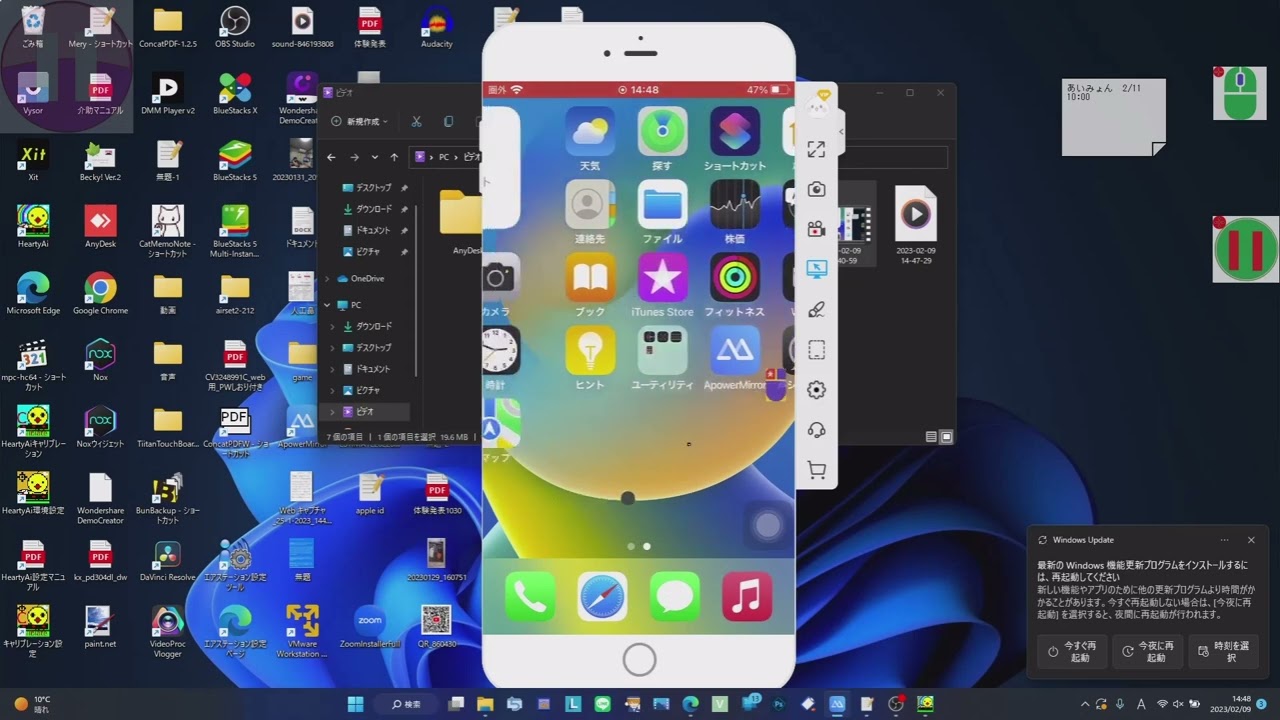Collapse the ApowerMirror side toolbar with the chevron
Screen dimensions: 1280x720
coord(842,130)
